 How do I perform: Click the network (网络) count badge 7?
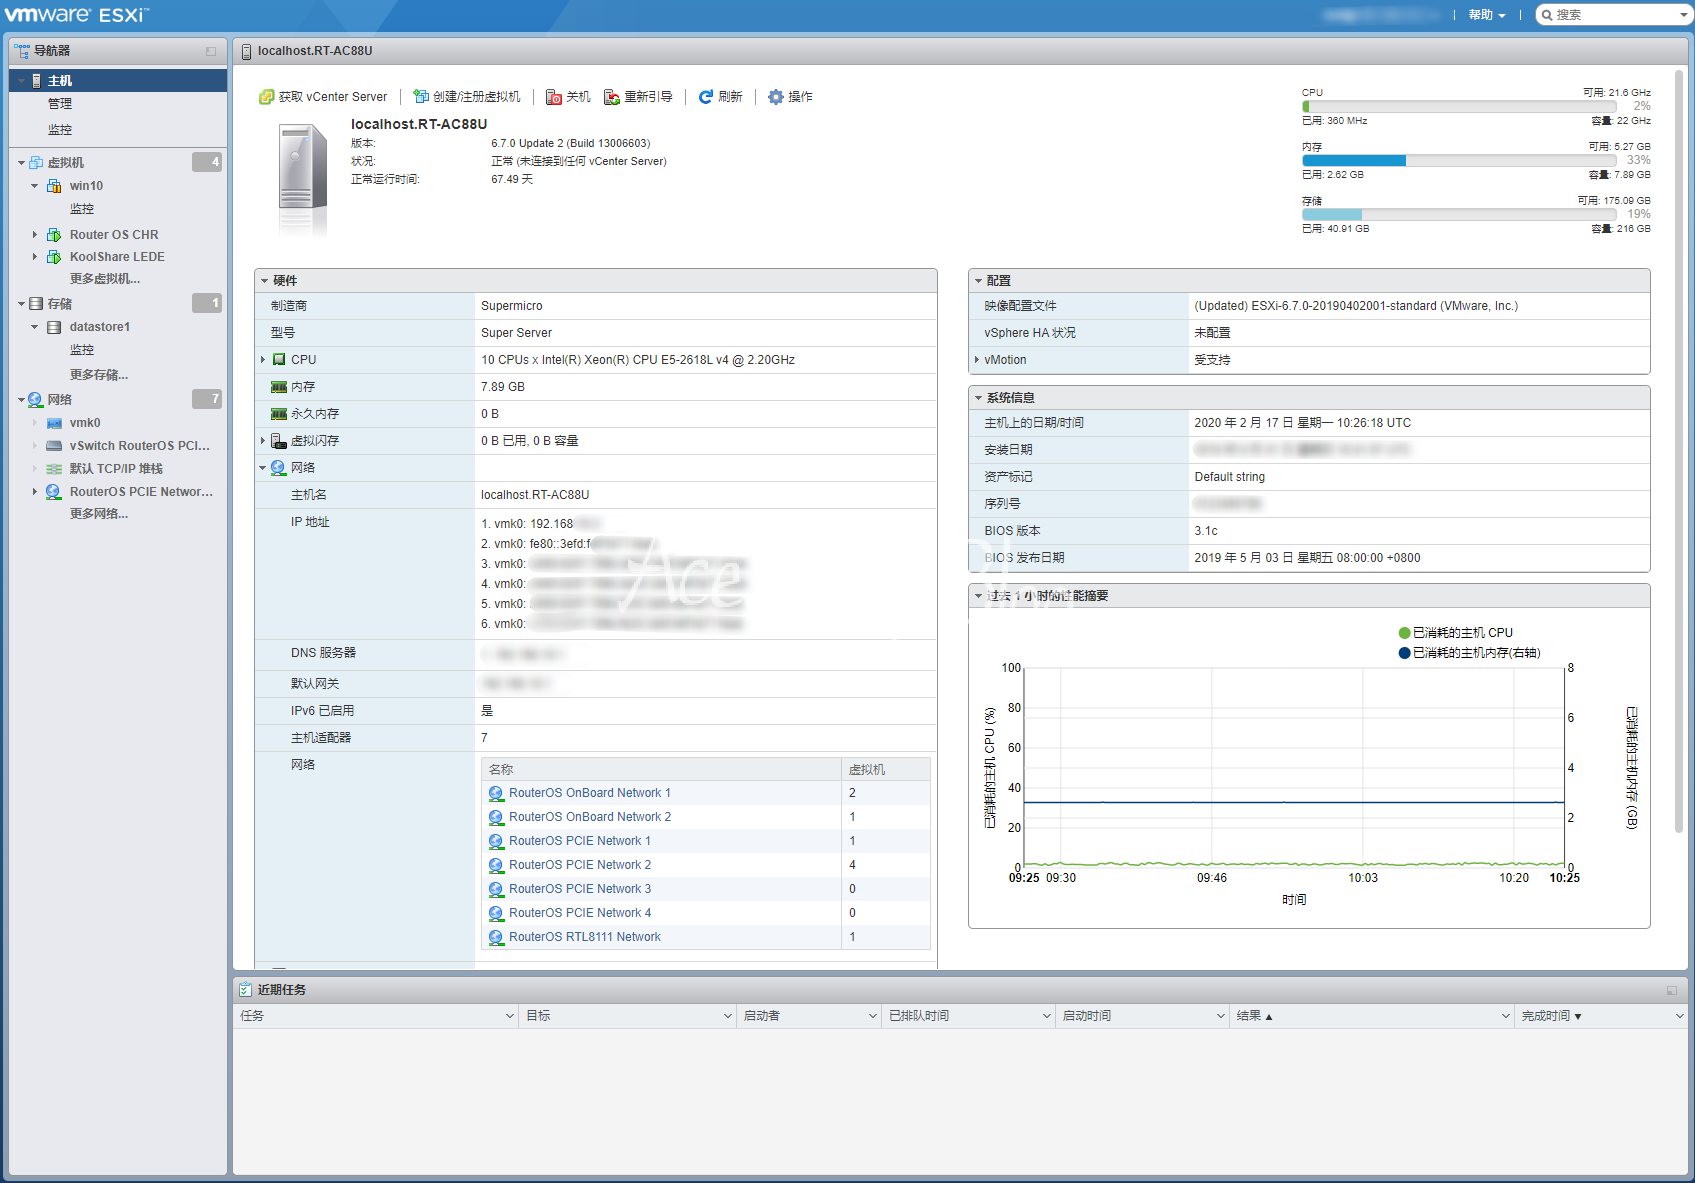[207, 399]
